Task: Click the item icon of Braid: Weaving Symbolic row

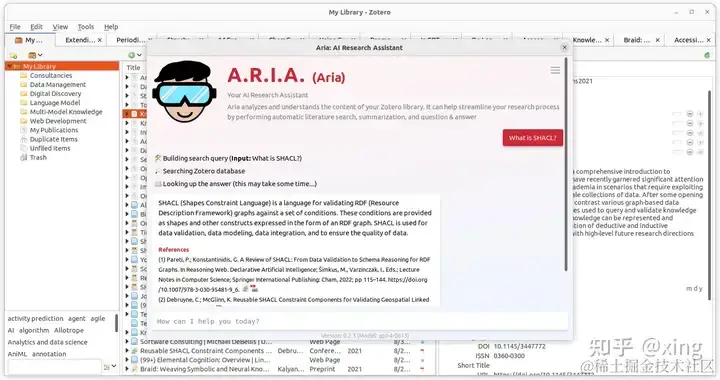Action: tap(134, 369)
